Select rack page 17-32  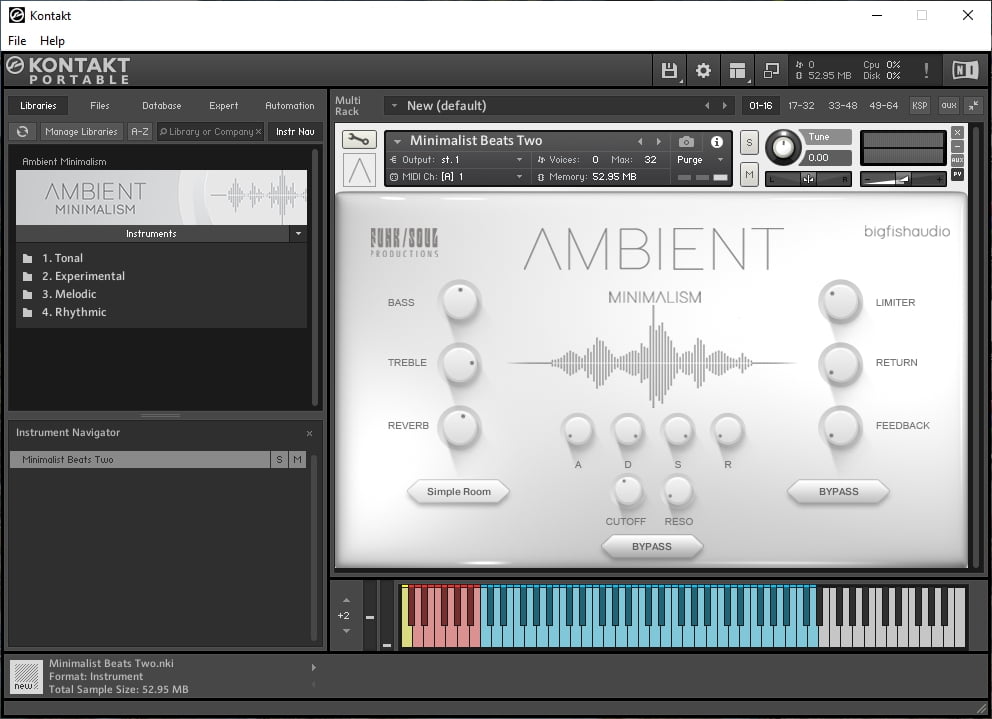(x=801, y=106)
